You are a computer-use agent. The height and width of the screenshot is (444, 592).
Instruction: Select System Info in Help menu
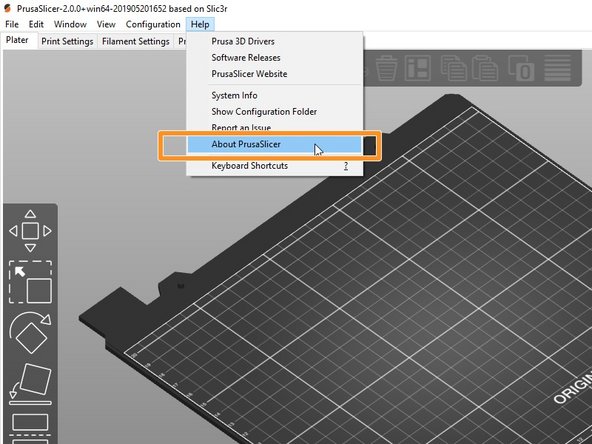[x=275, y=95]
